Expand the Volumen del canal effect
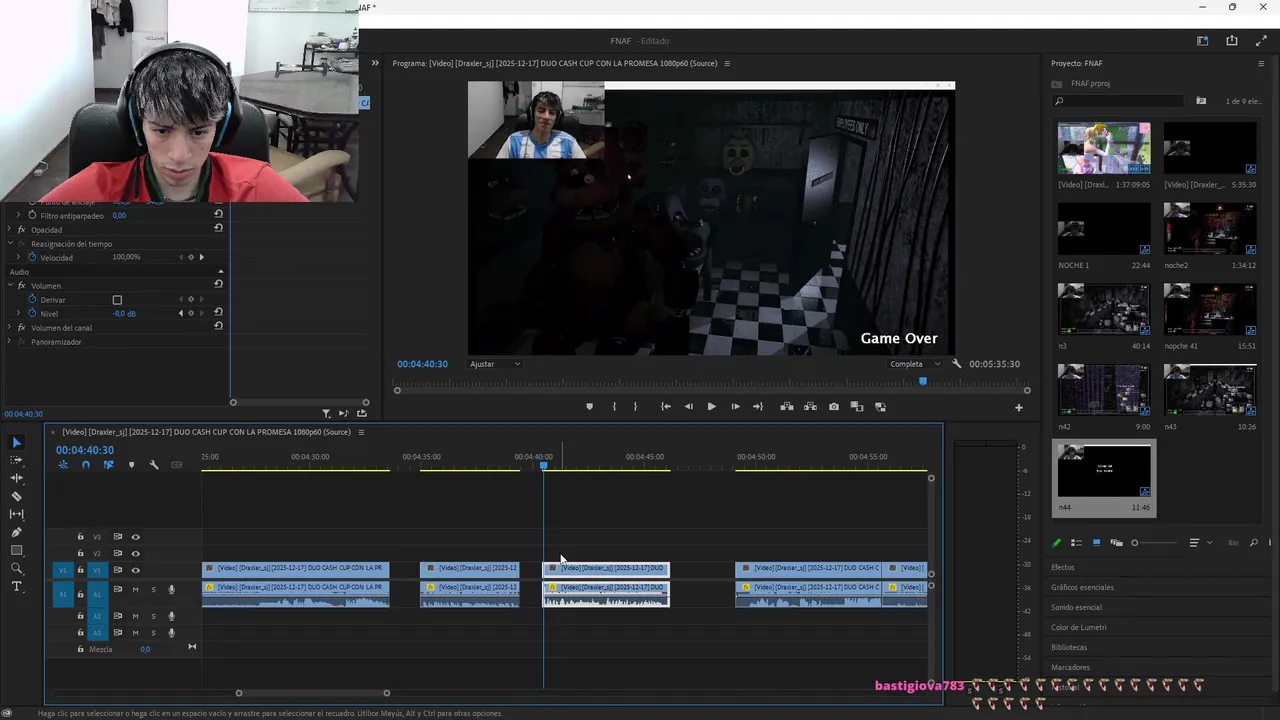Screen dimensions: 1280x720 (x=9, y=328)
